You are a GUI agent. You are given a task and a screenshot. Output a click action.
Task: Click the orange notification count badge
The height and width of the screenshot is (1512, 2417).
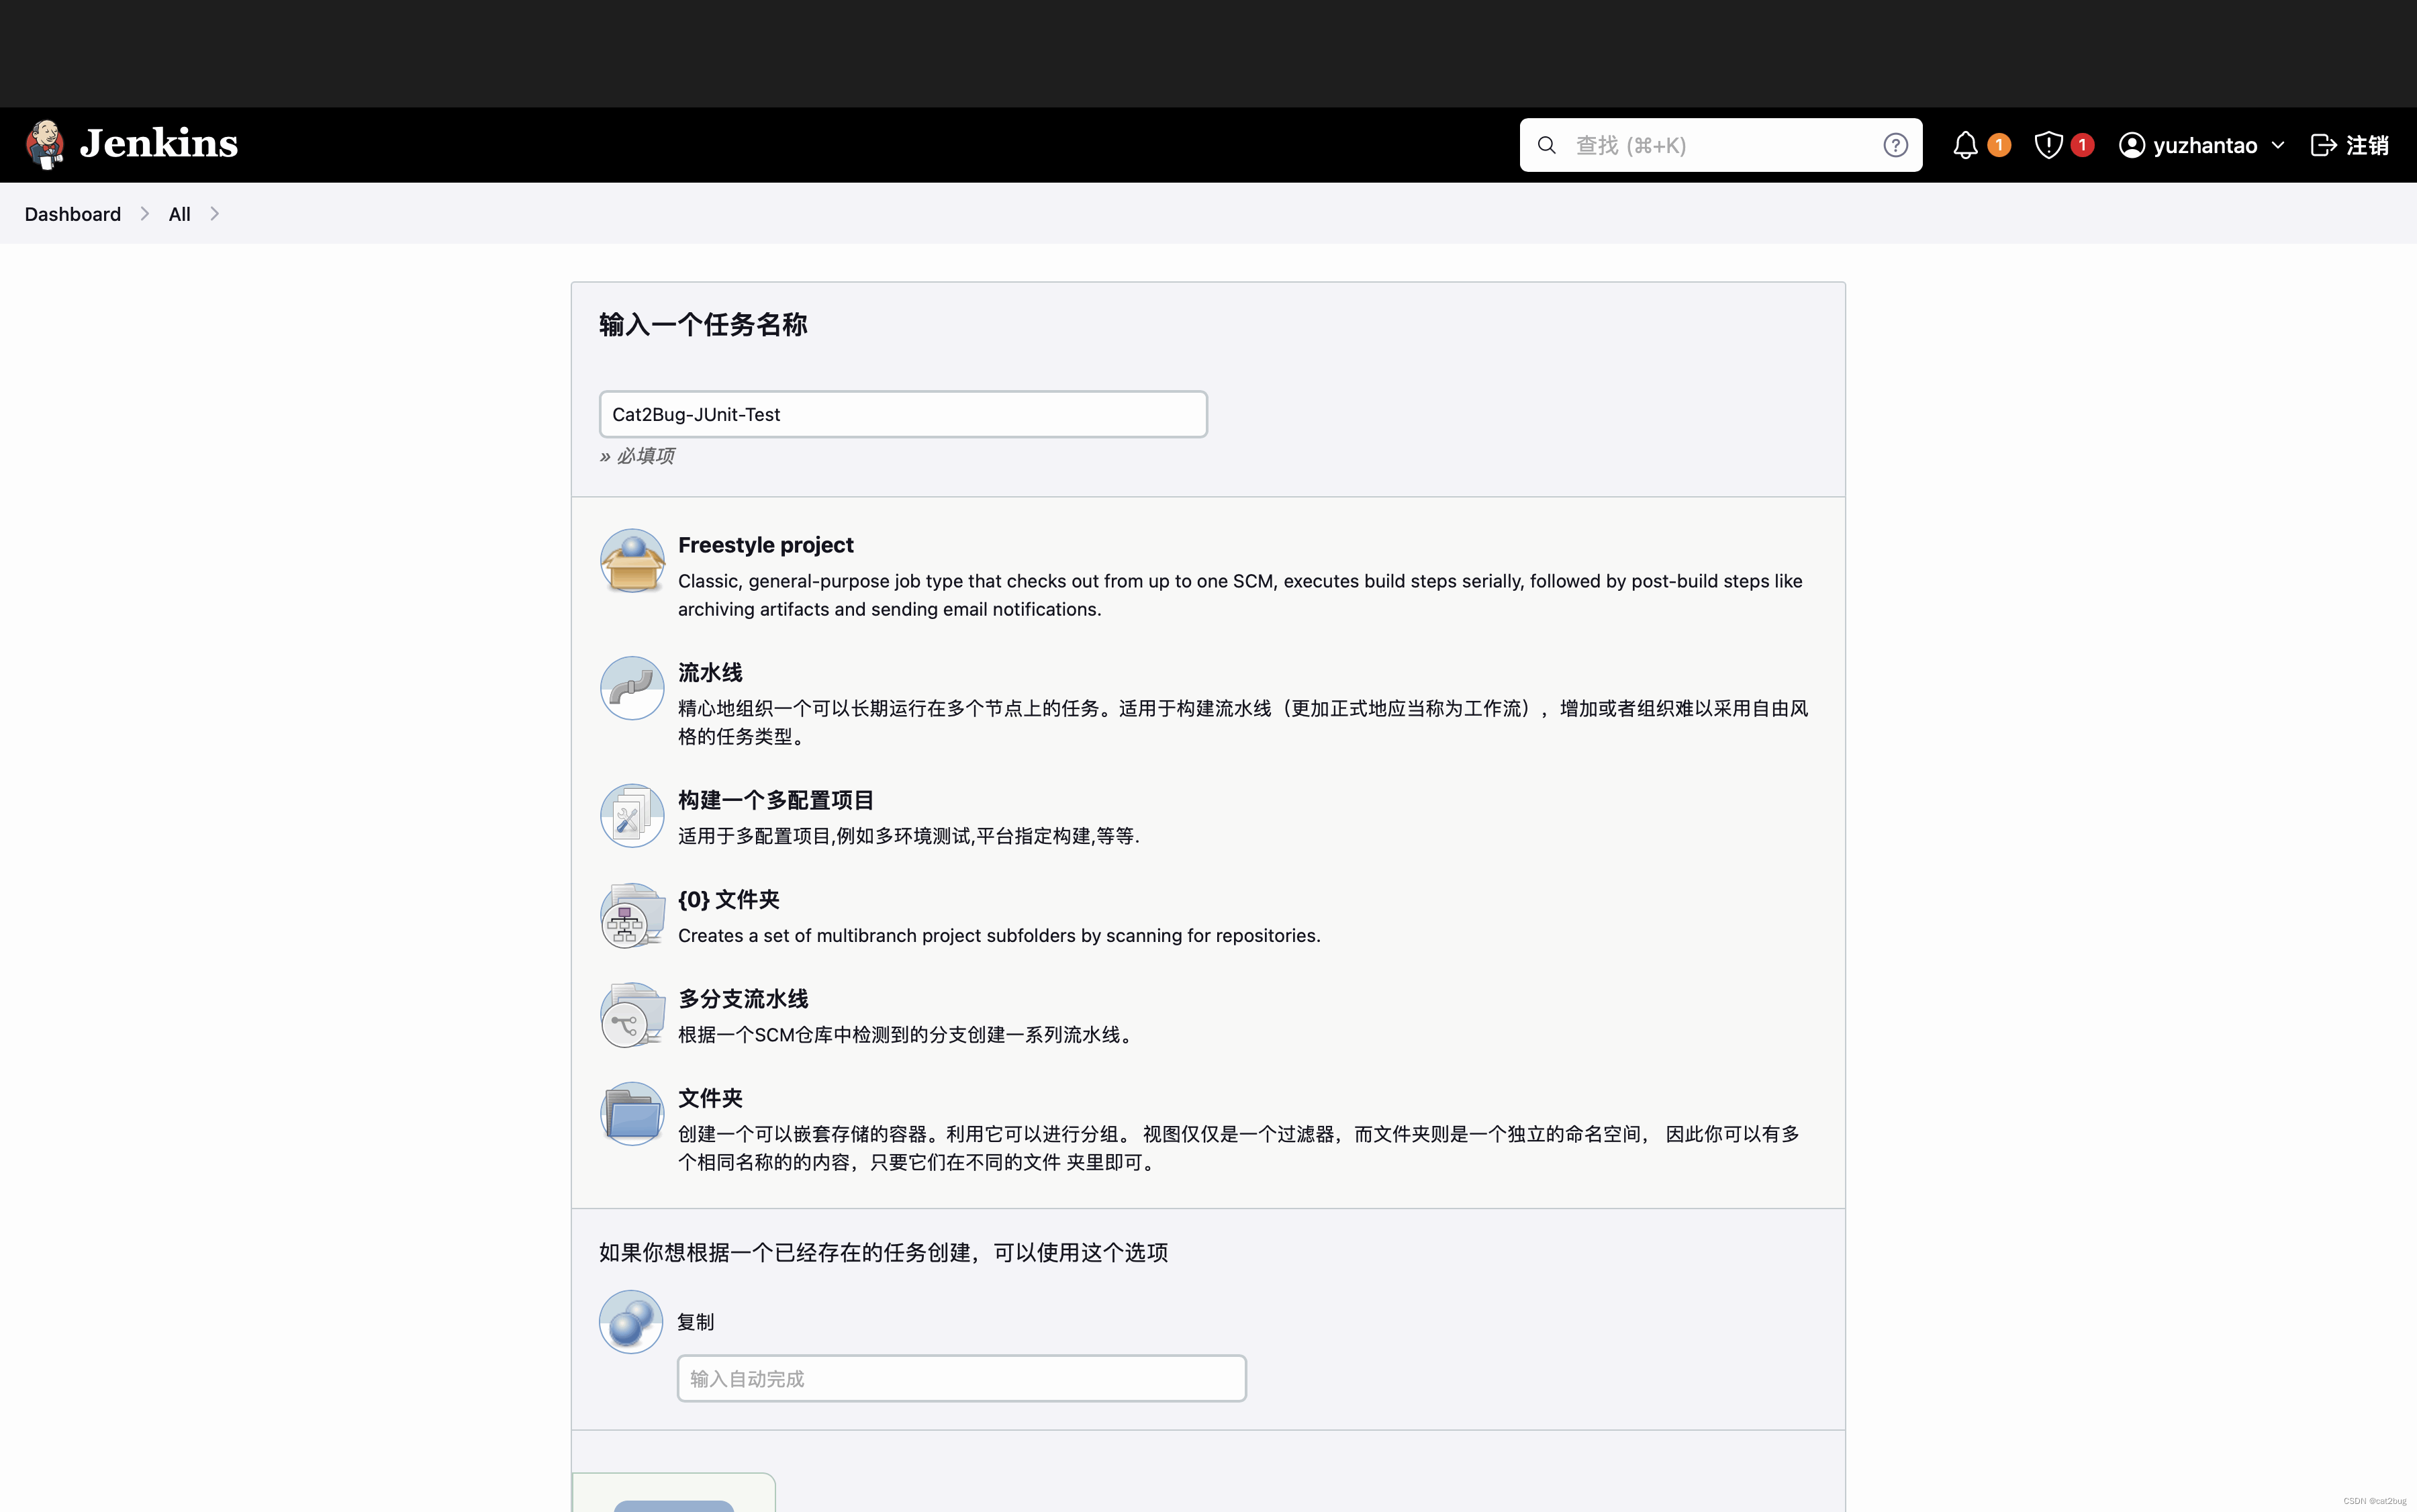point(1999,145)
